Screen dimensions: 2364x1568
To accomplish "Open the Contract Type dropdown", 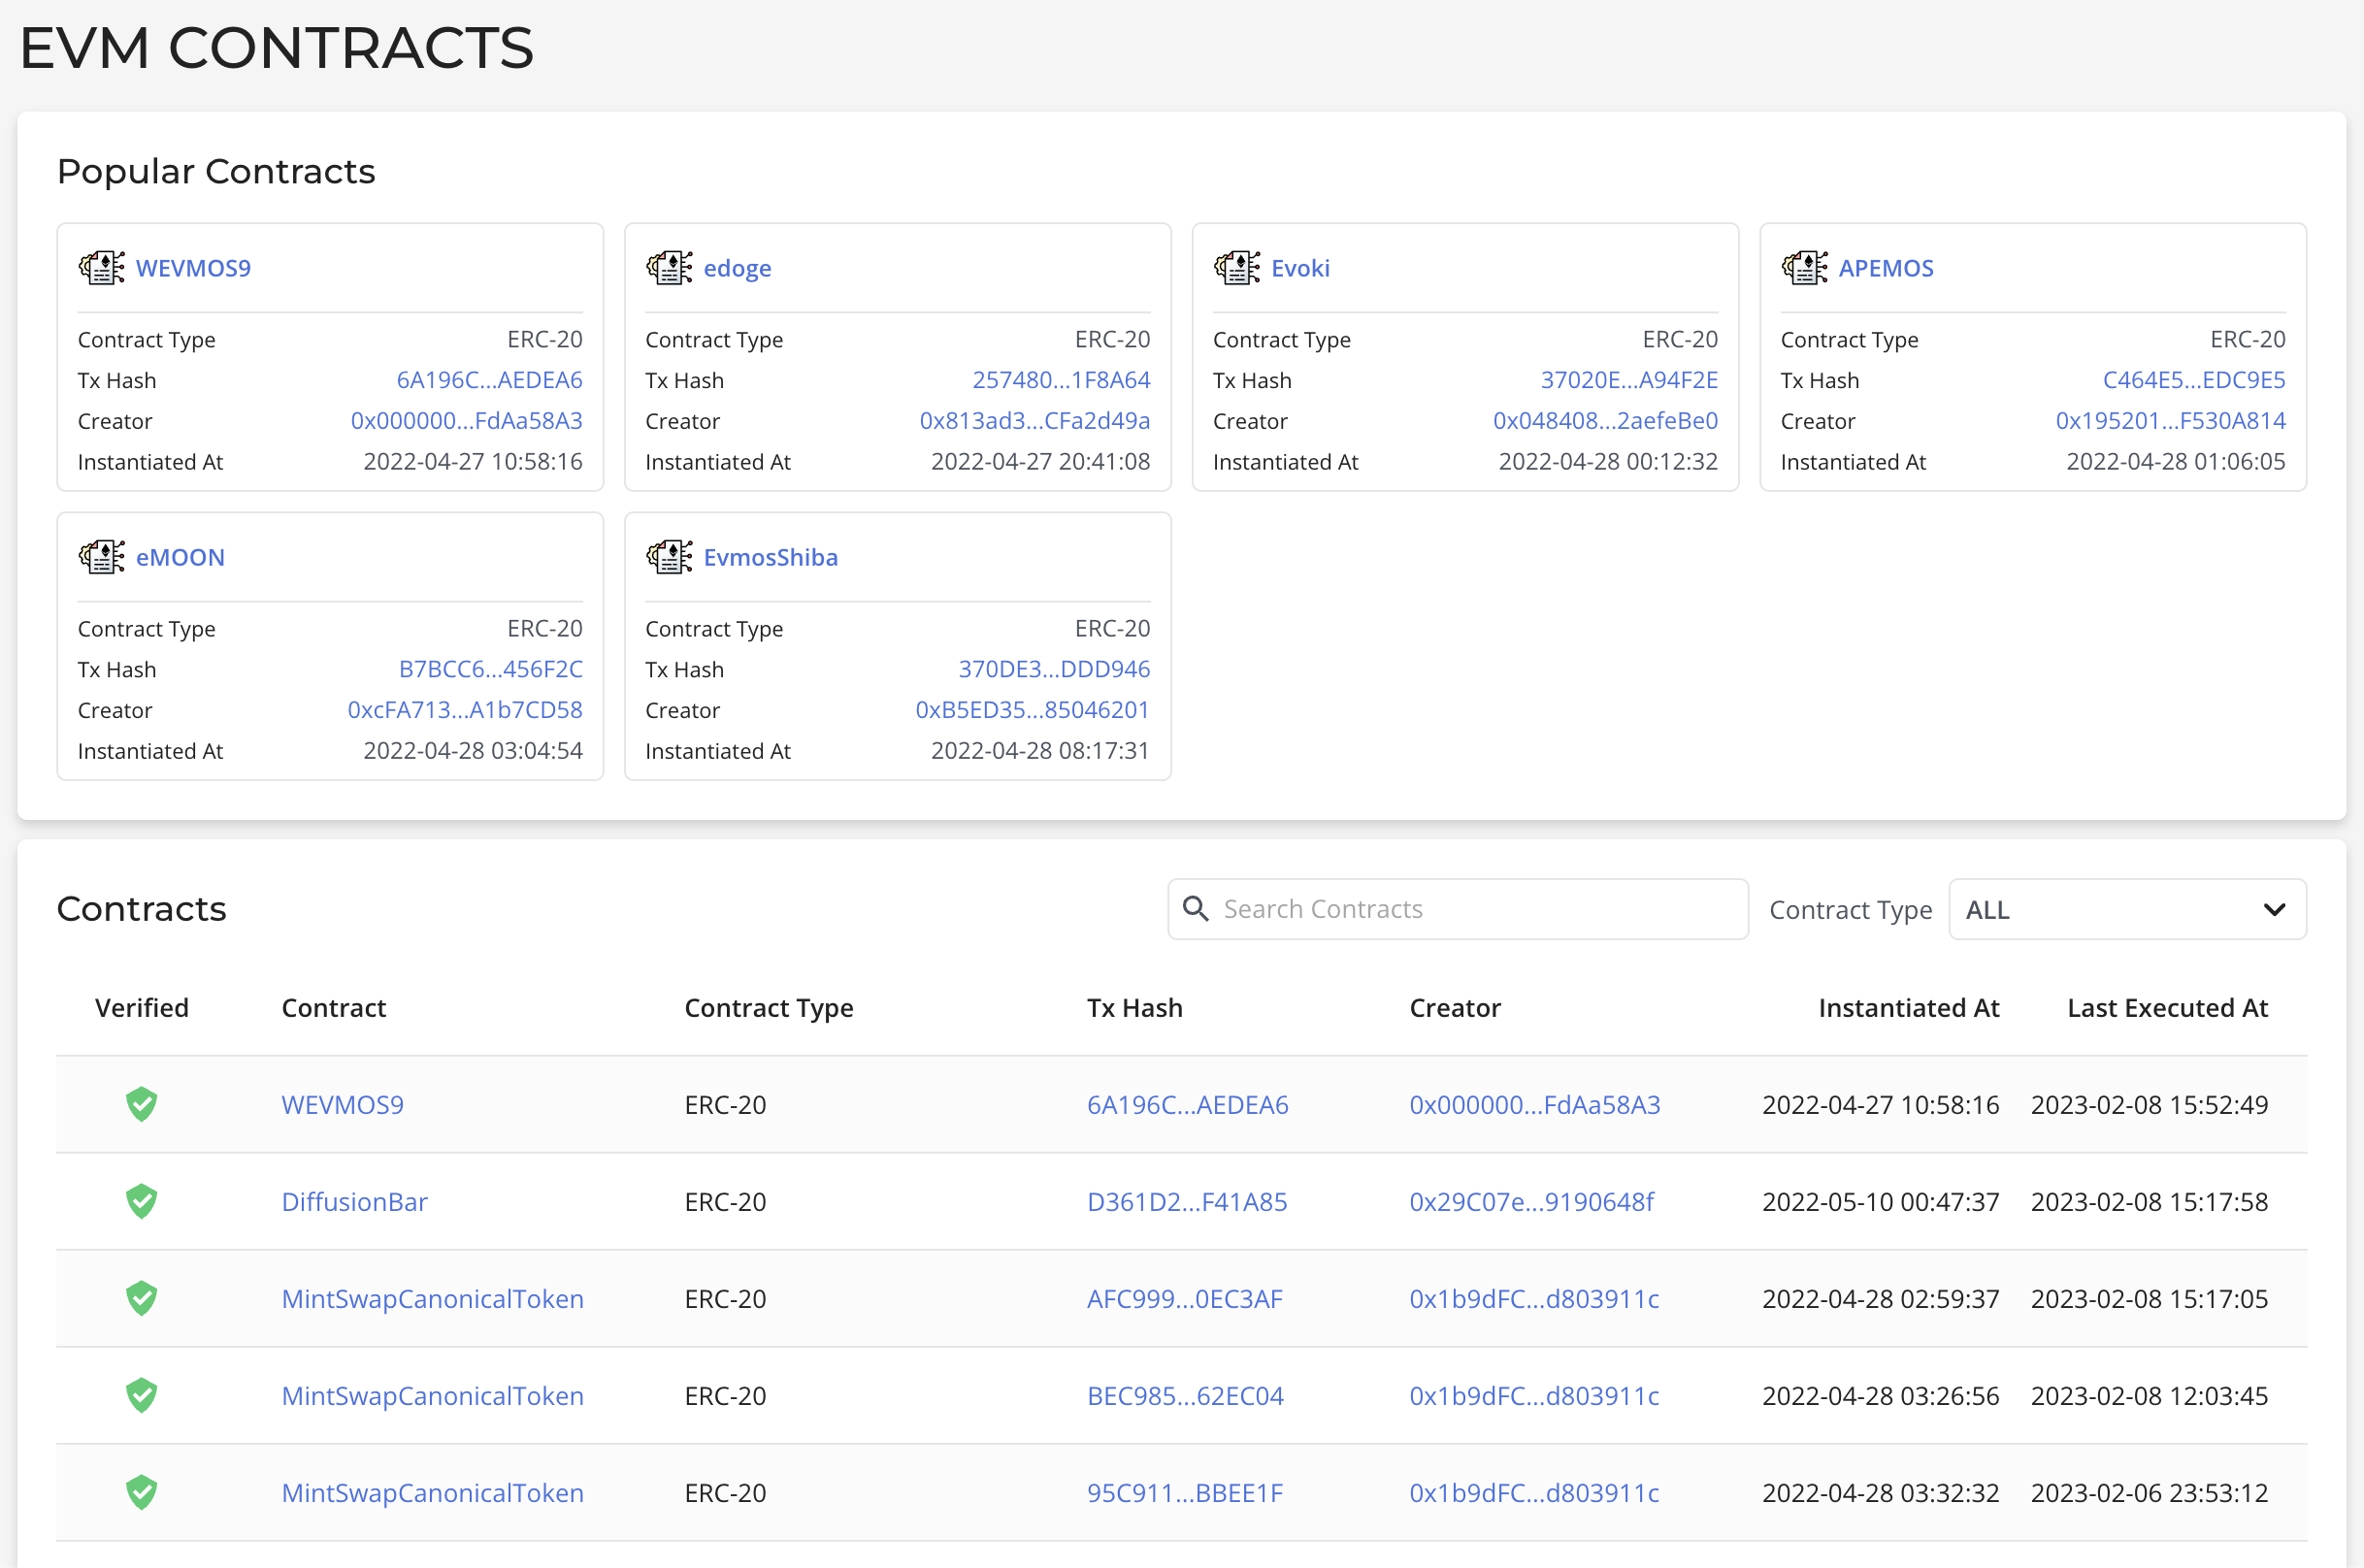I will tap(2125, 909).
